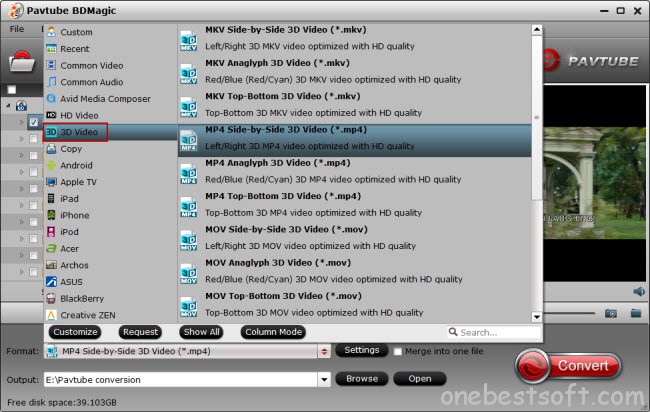Check the sixth title row checkbox
Viewport: 650px width, 412px height.
(x=34, y=205)
